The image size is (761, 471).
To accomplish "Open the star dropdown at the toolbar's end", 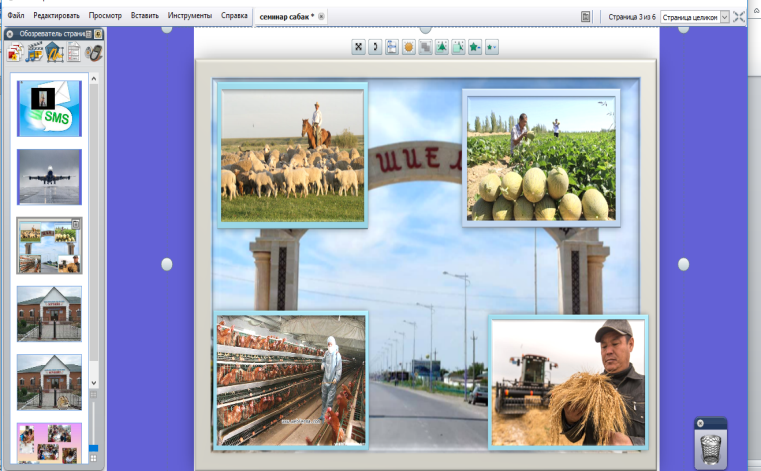I will (x=492, y=47).
